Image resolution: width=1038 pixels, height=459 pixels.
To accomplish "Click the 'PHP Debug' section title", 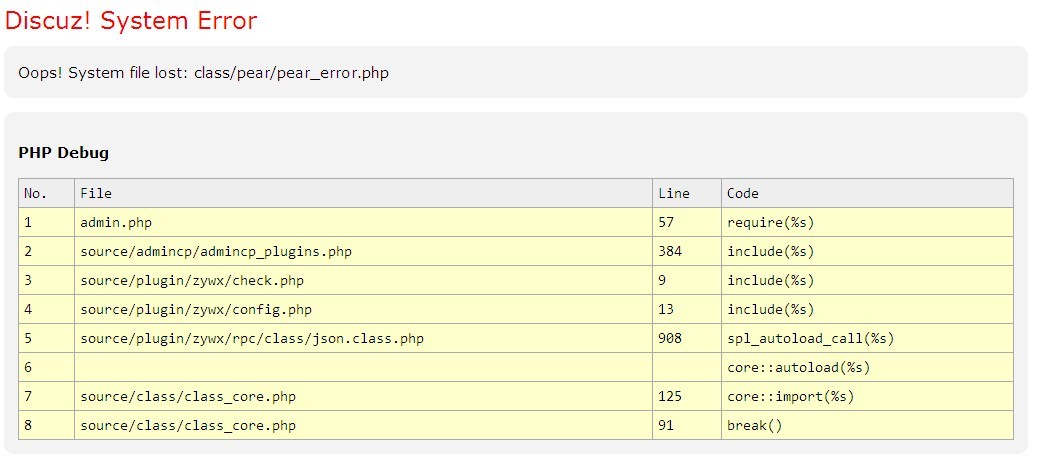I will pyautogui.click(x=64, y=153).
